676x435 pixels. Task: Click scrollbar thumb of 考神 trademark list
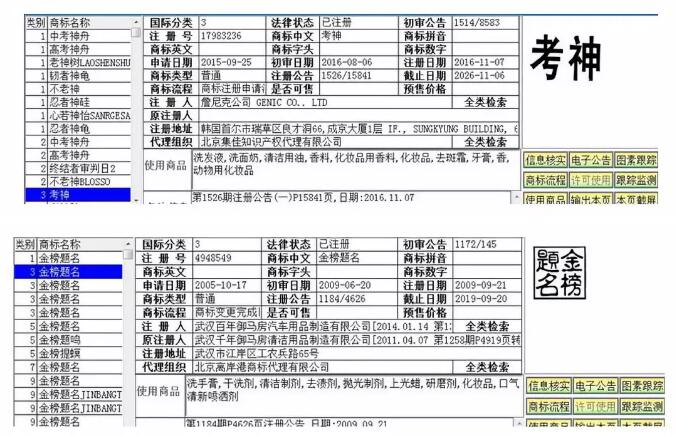(x=136, y=33)
